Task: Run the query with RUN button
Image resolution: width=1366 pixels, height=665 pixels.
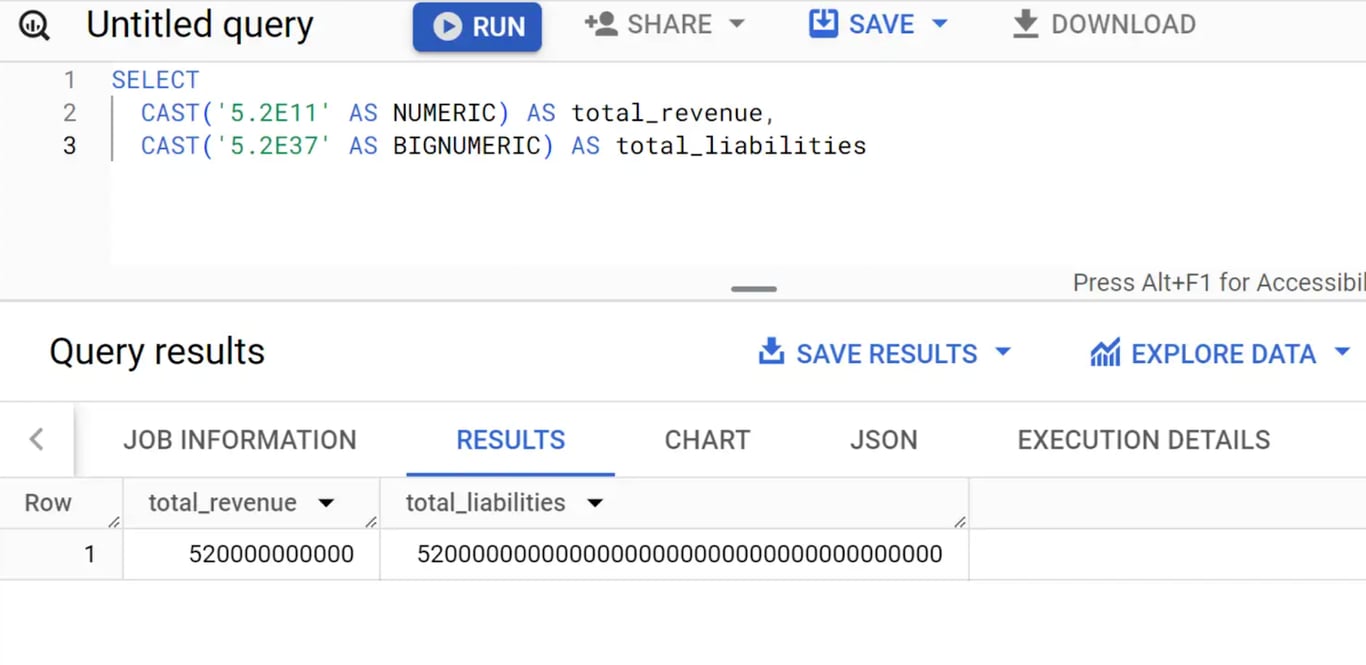Action: click(477, 27)
